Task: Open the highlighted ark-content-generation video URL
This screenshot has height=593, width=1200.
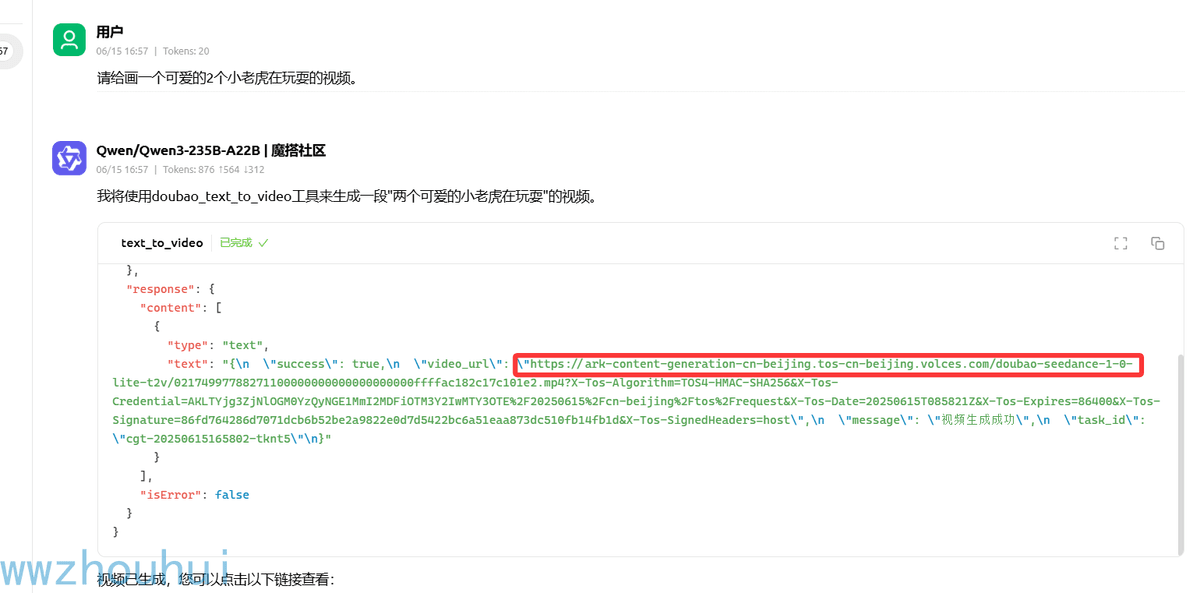Action: (829, 364)
